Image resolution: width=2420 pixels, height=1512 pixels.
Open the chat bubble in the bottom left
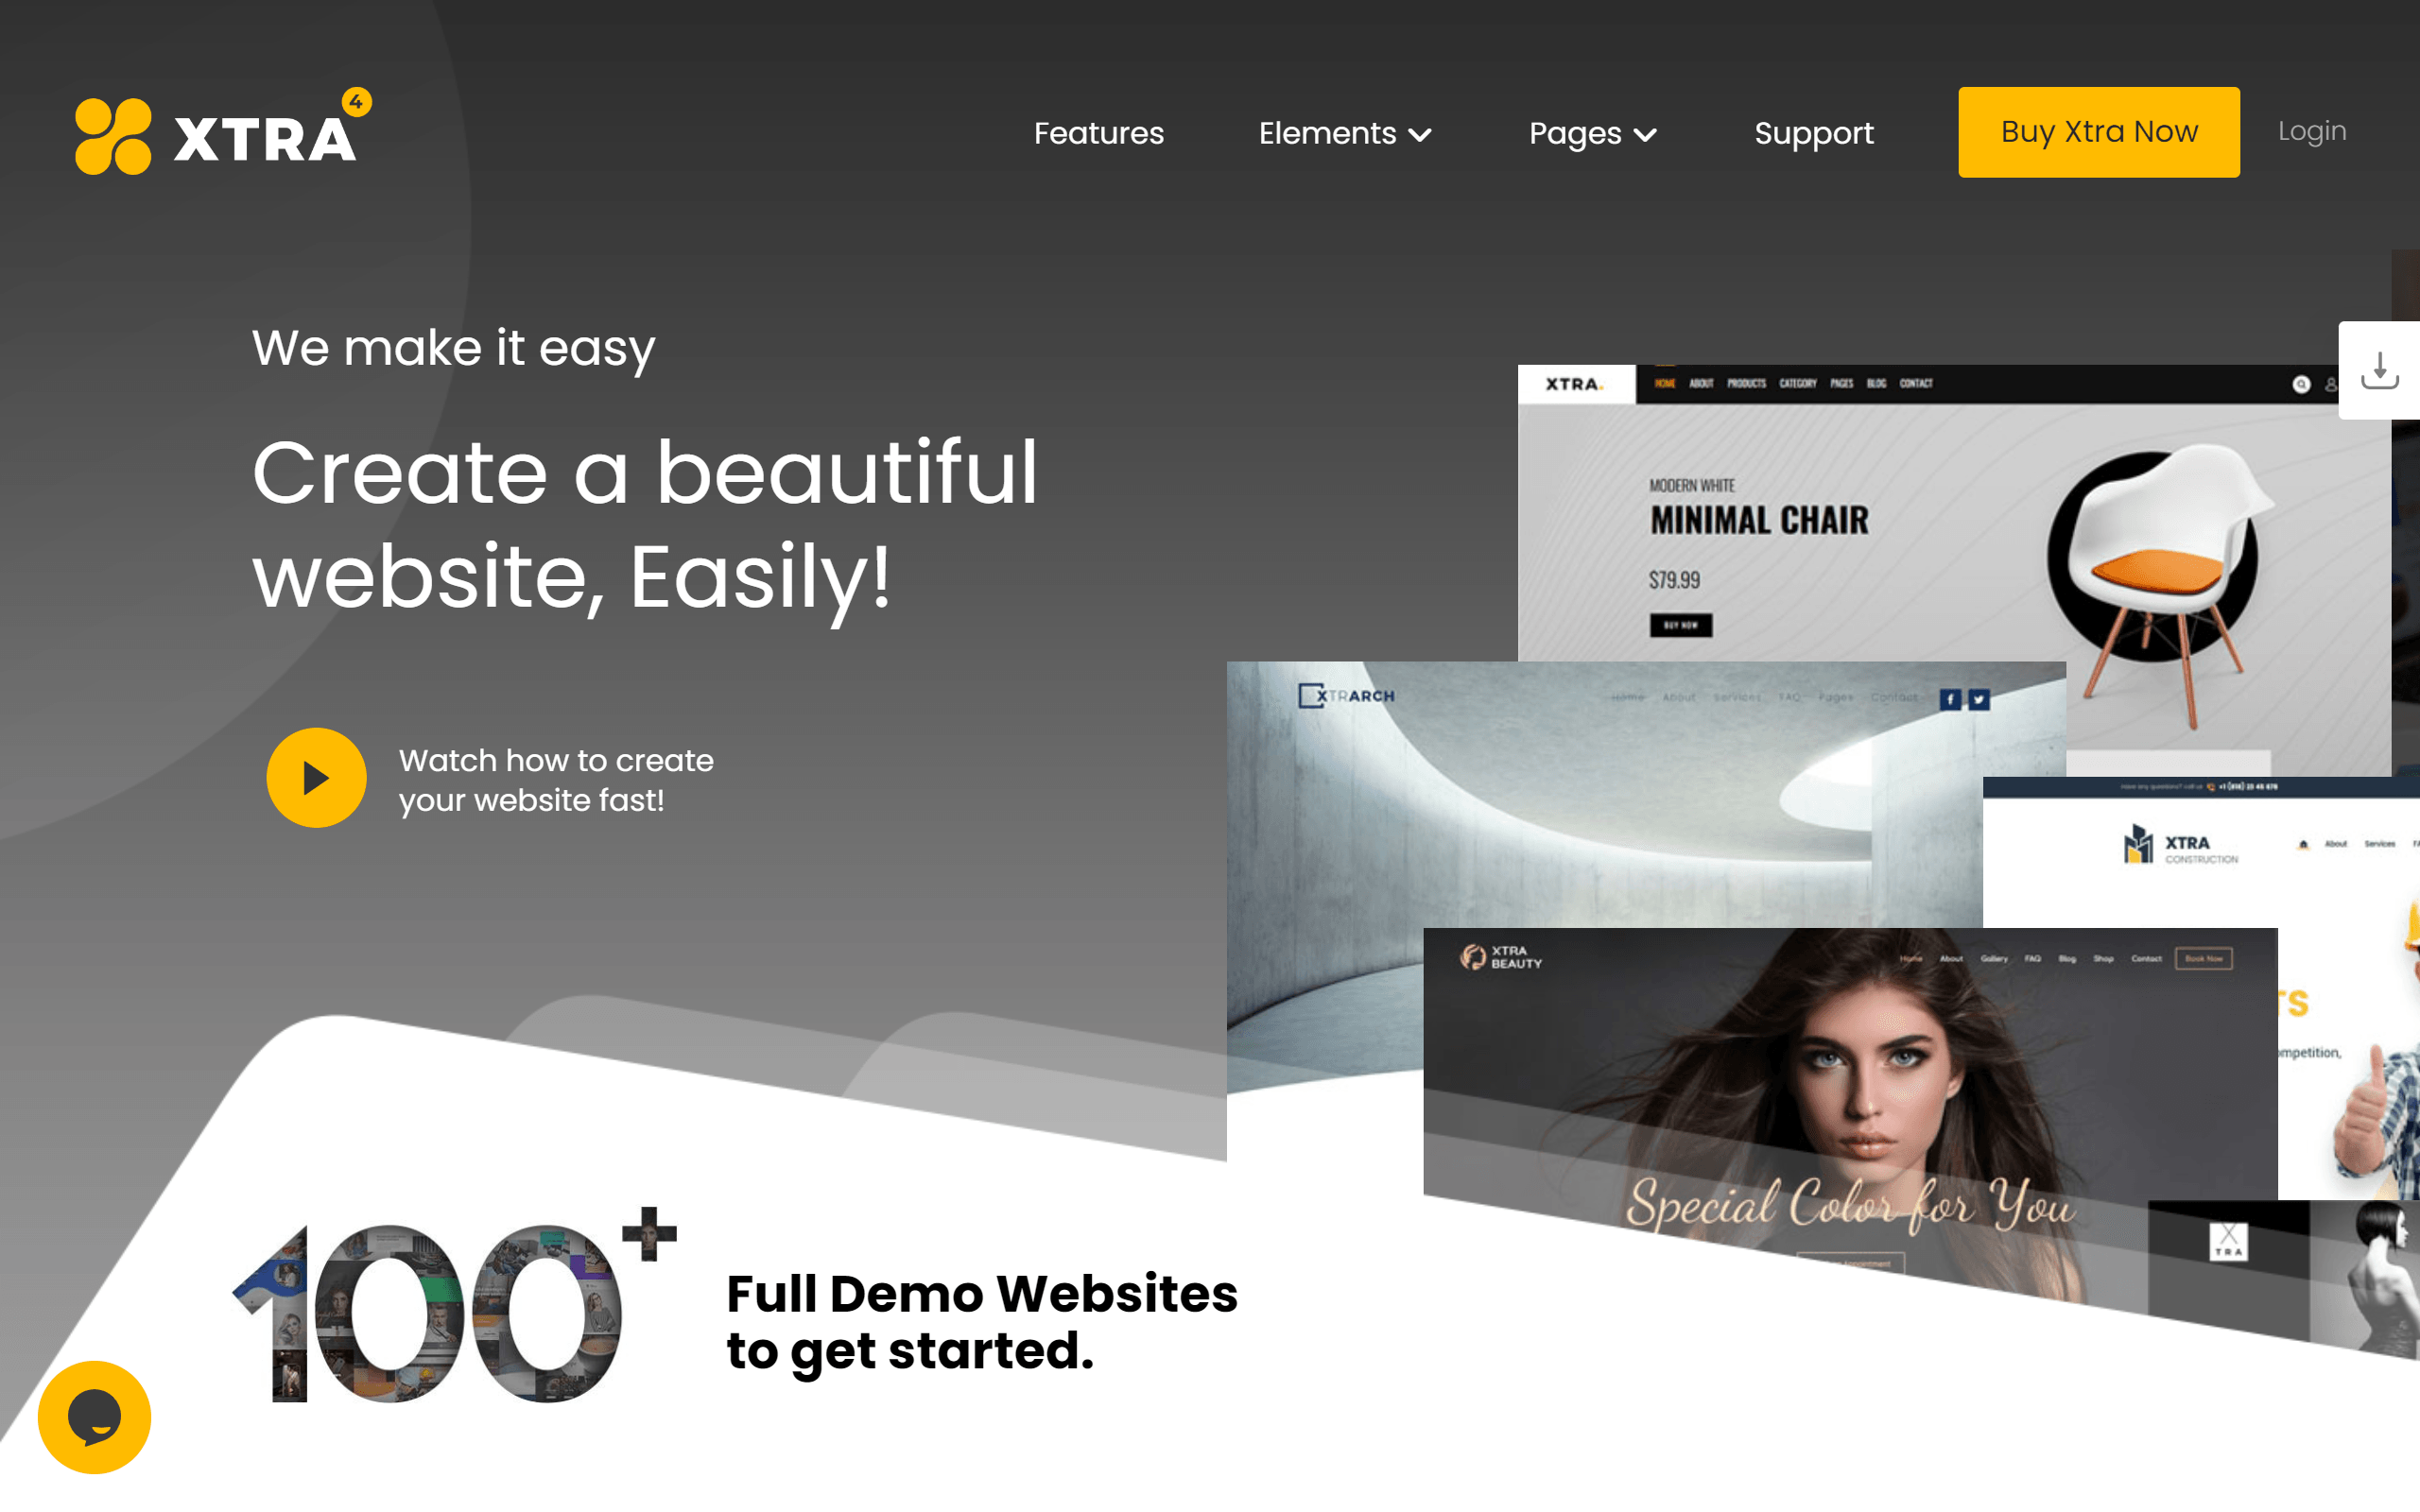[x=93, y=1417]
